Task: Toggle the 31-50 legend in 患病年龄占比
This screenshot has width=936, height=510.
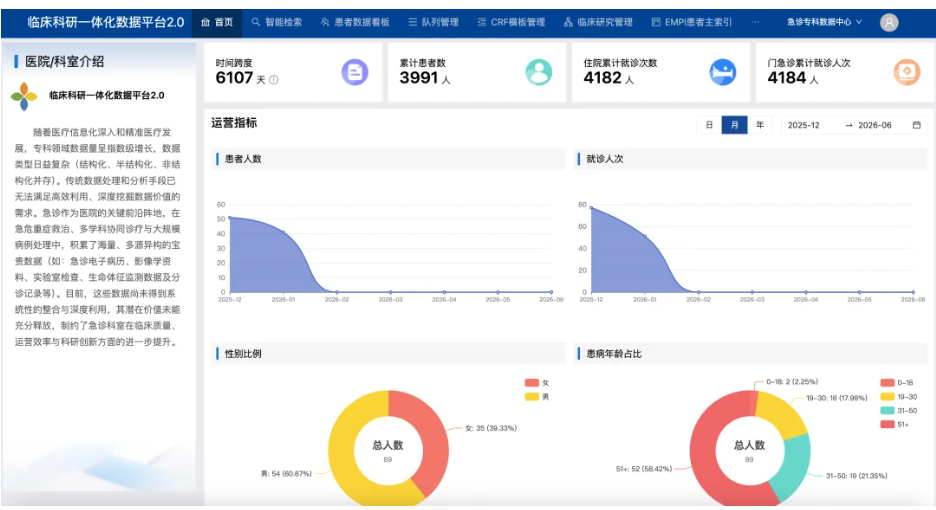Action: (898, 410)
